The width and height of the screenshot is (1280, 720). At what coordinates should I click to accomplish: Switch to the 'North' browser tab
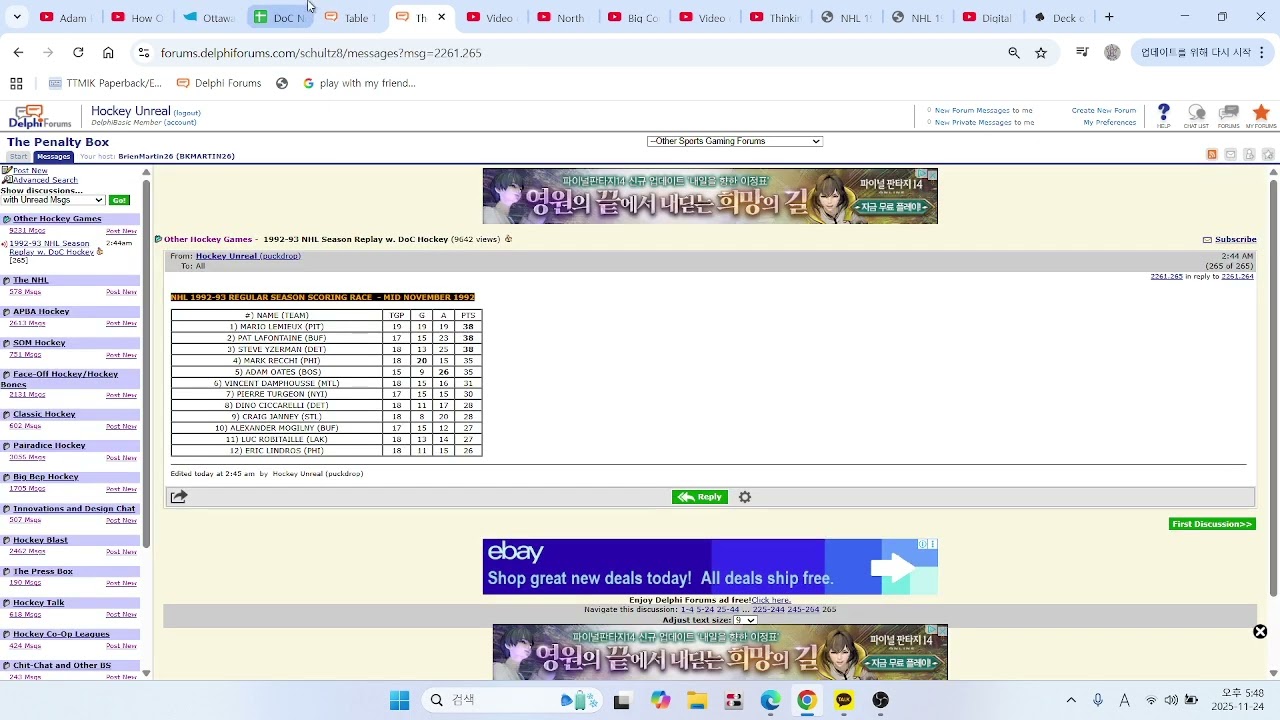(x=560, y=17)
